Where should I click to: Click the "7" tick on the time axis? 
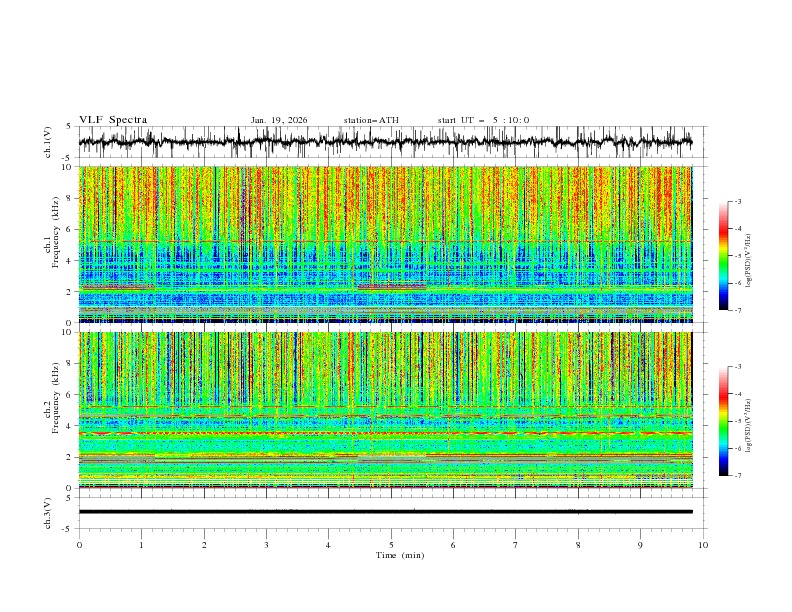(516, 545)
